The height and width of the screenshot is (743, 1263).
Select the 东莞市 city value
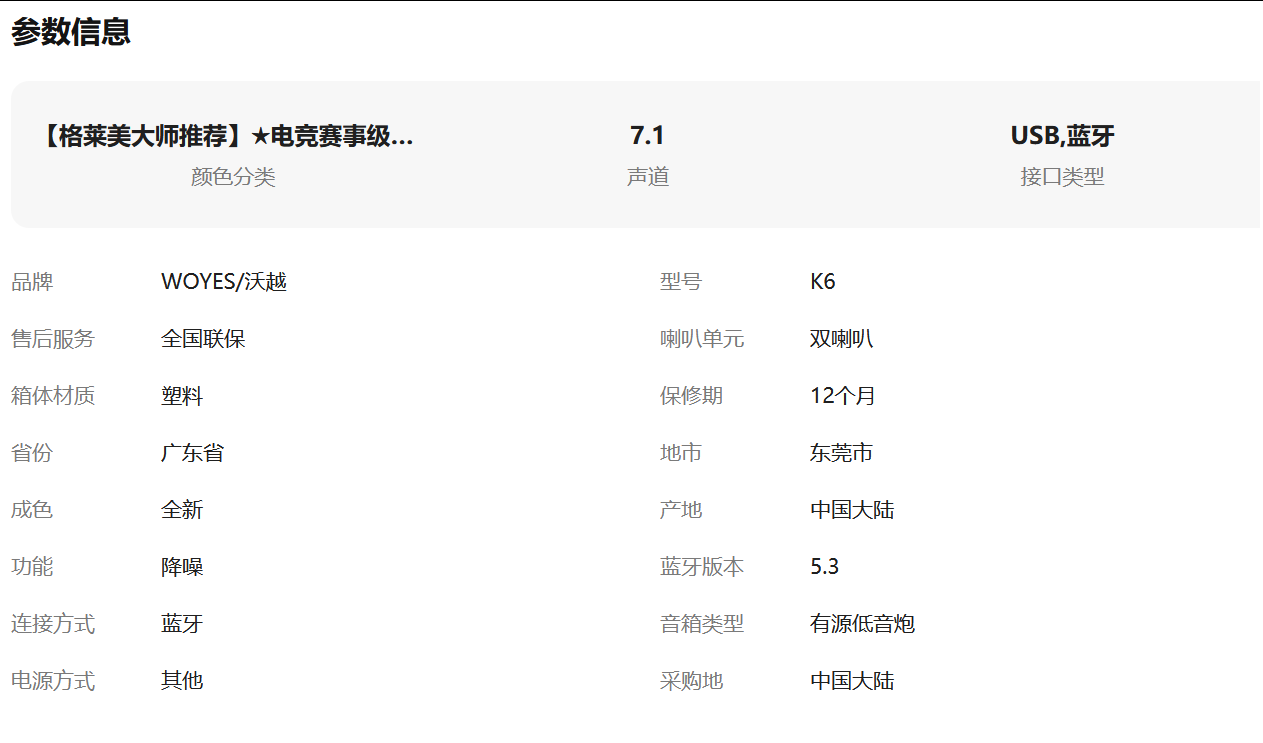point(841,452)
